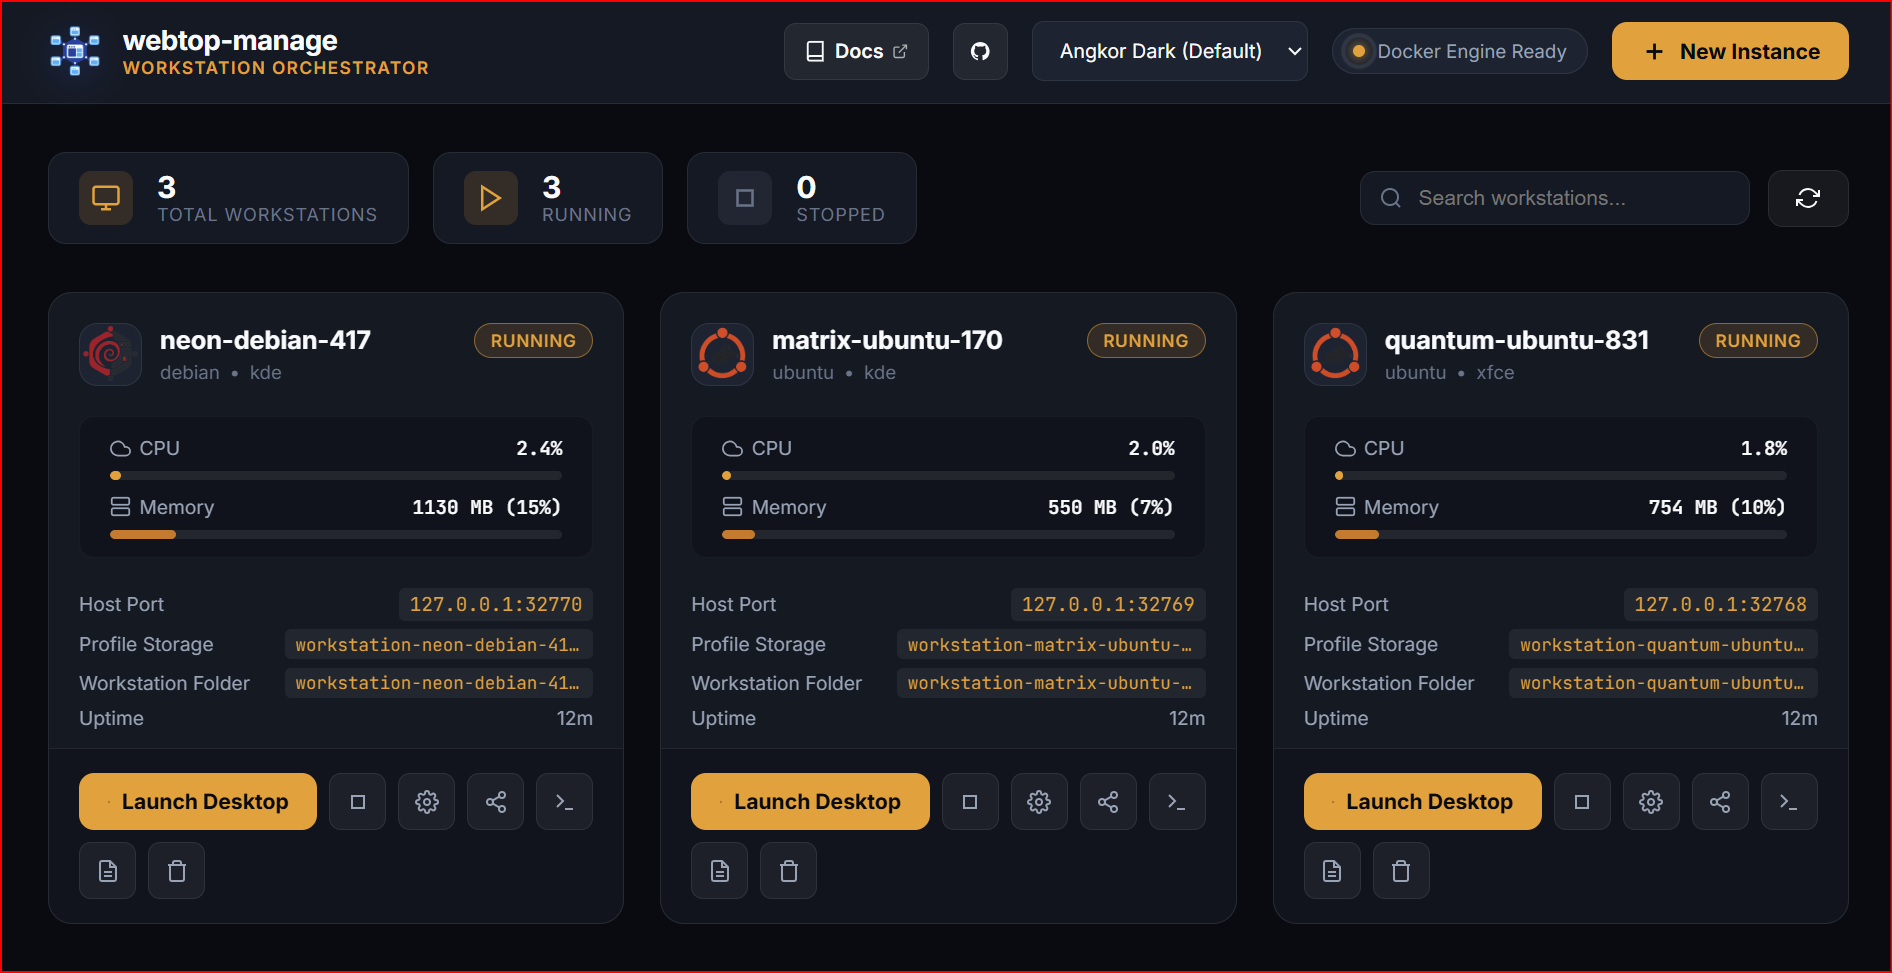Screen dimensions: 1892x973
Task: Open settings for neon-debian-417
Action: click(427, 802)
